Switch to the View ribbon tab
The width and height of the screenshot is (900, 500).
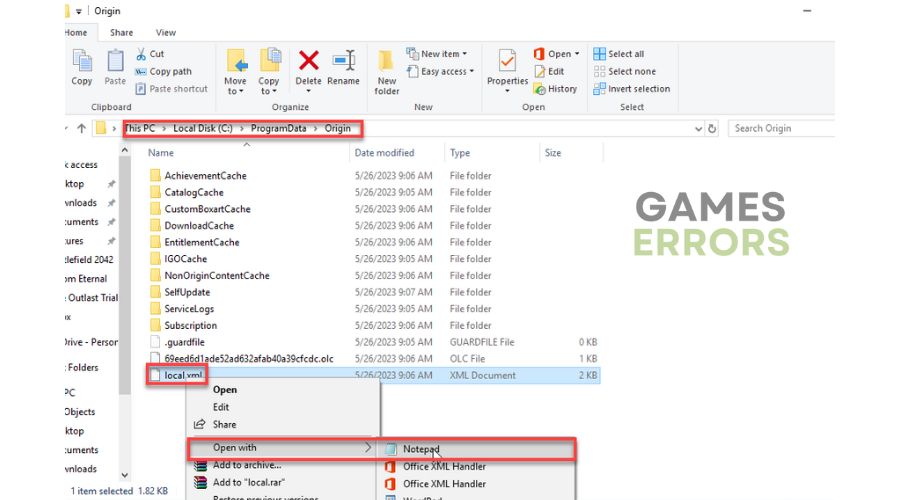[x=165, y=33]
